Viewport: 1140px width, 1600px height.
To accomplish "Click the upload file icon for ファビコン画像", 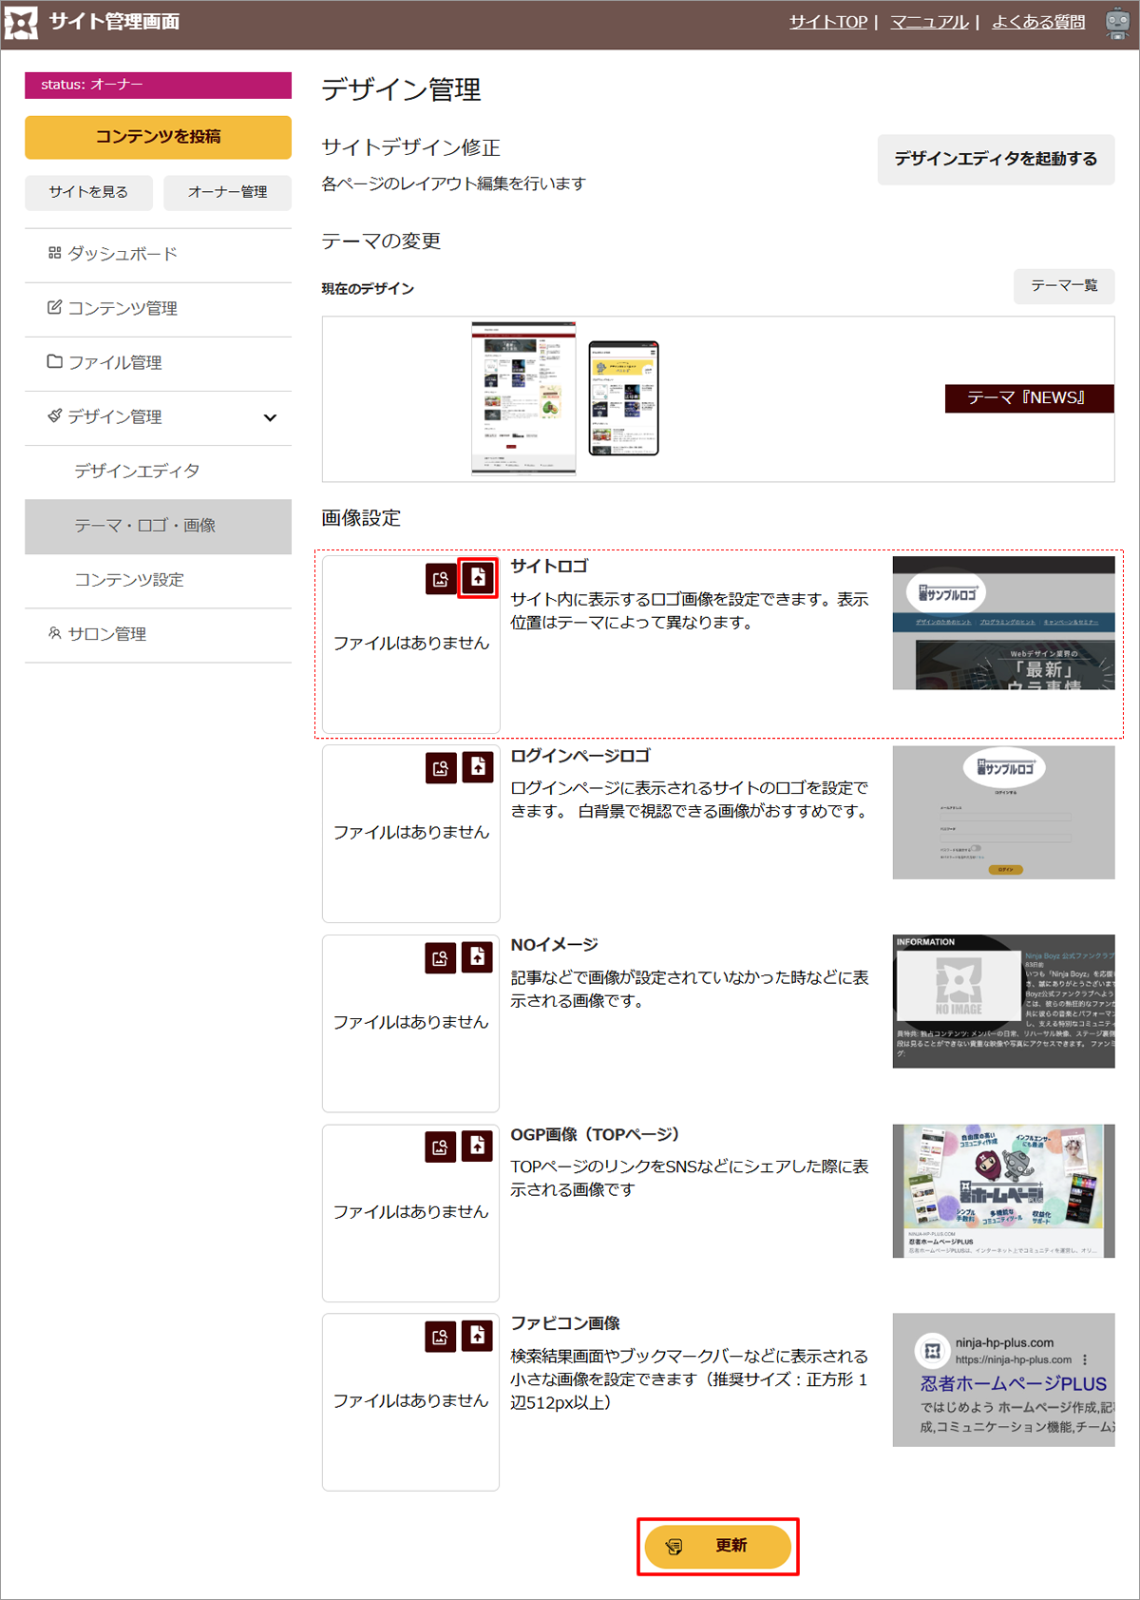I will click(478, 1336).
